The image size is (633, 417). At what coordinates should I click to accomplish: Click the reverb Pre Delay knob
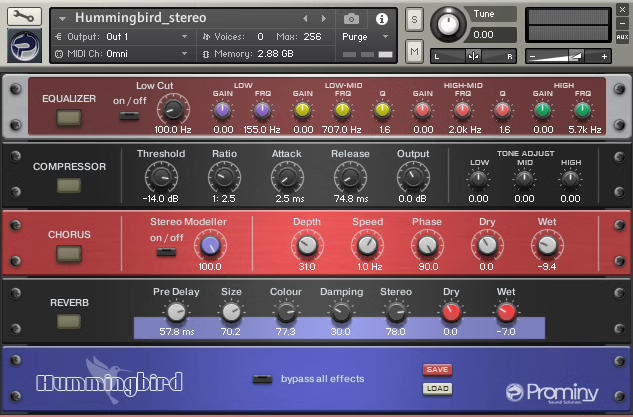[x=176, y=312]
